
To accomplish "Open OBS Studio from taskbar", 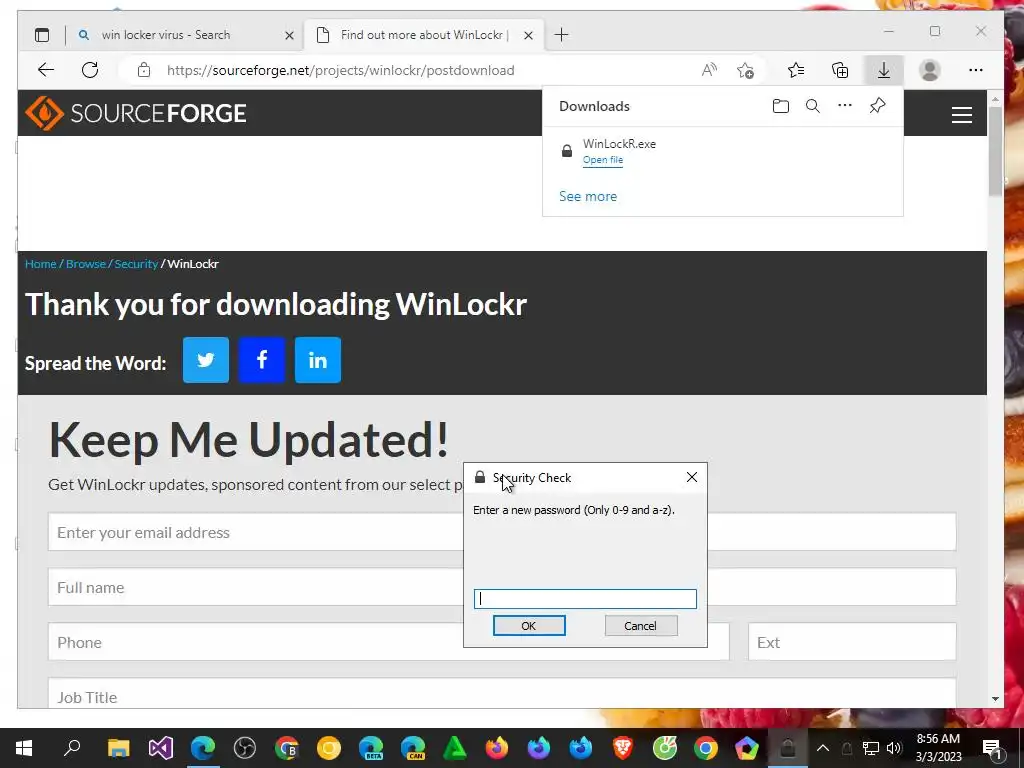I will click(x=245, y=748).
